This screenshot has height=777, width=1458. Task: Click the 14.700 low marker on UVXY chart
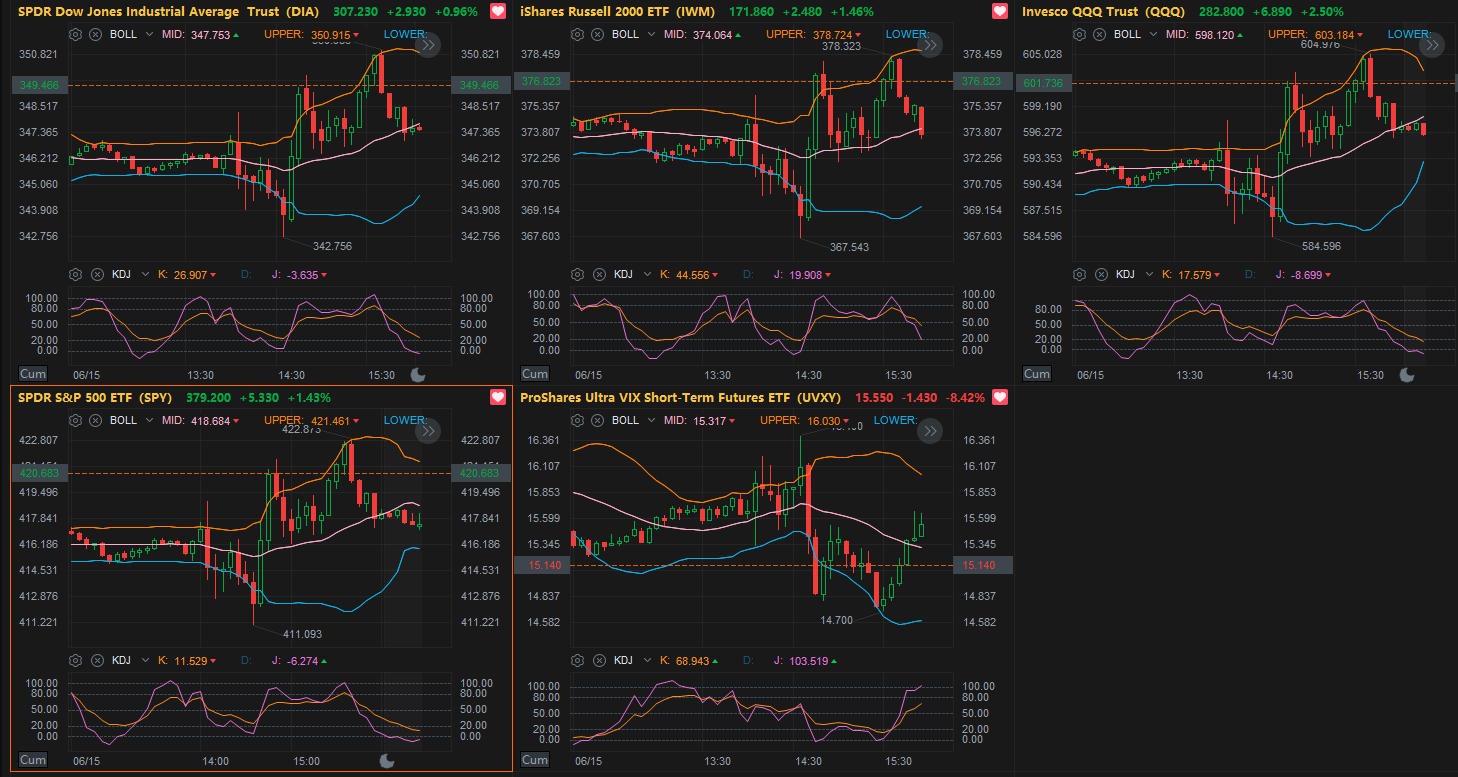(x=836, y=620)
